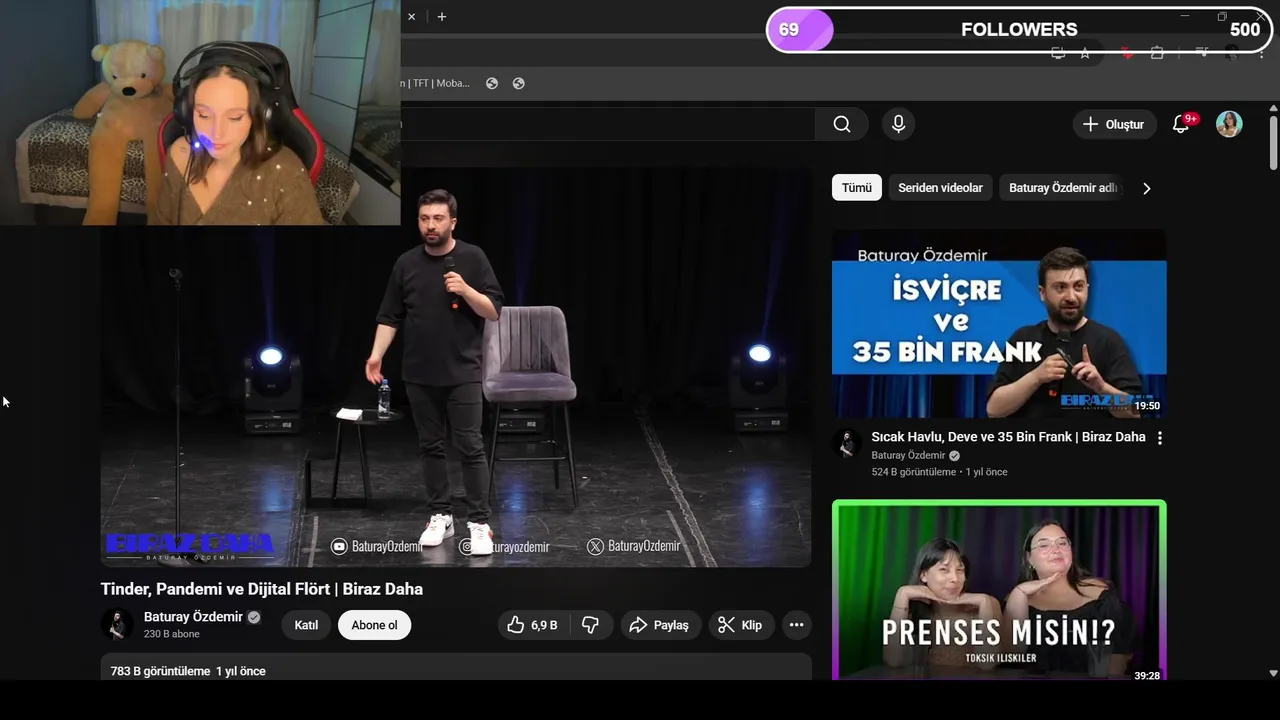Open the Oluştur create menu

(x=1114, y=124)
